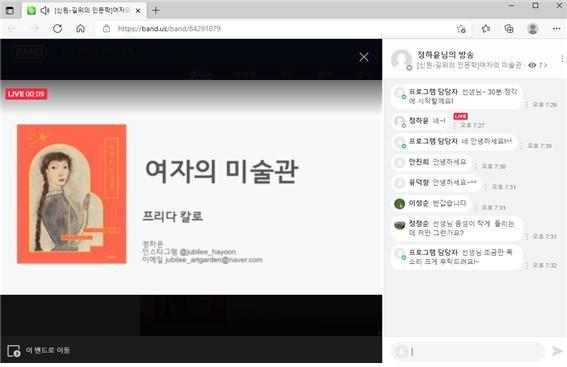Image resolution: width=567 pixels, height=367 pixels.
Task: Click the 정하윤님의 방송 title
Action: 446,55
